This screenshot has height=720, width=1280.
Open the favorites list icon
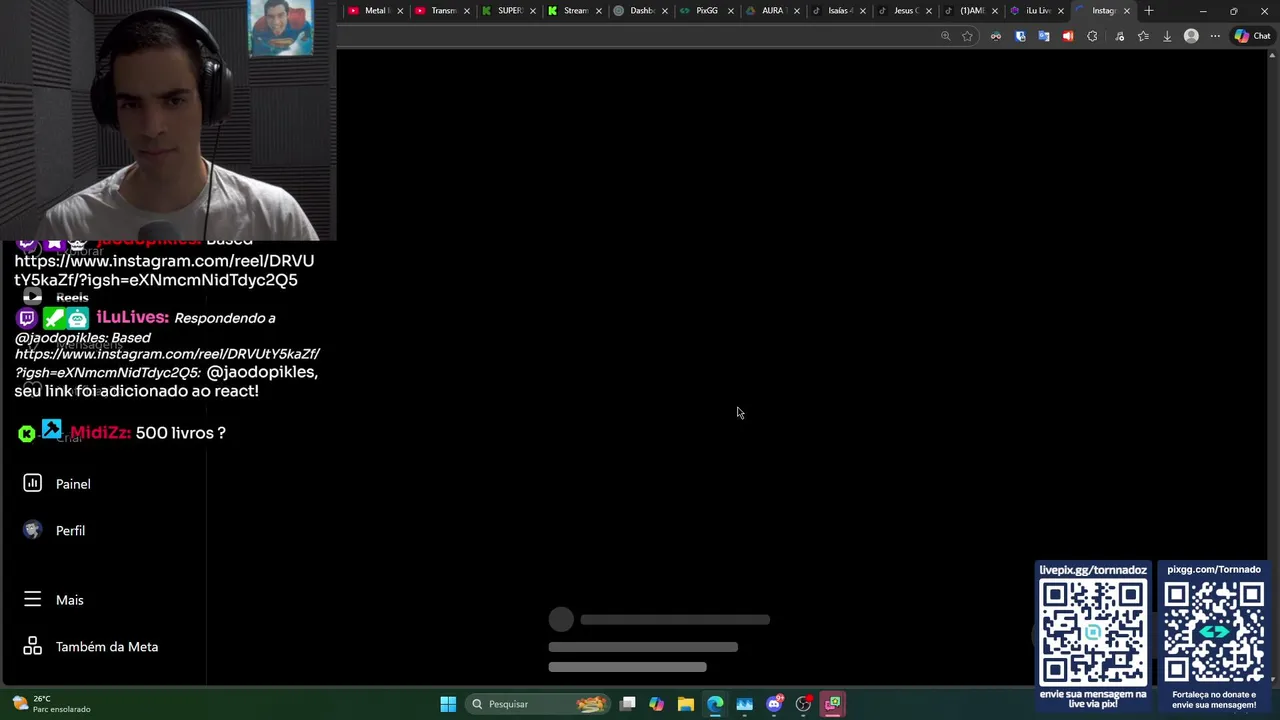tap(1143, 36)
